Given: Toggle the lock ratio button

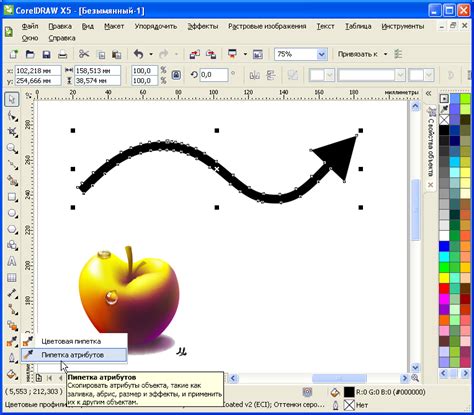Looking at the screenshot, I should (x=176, y=75).
